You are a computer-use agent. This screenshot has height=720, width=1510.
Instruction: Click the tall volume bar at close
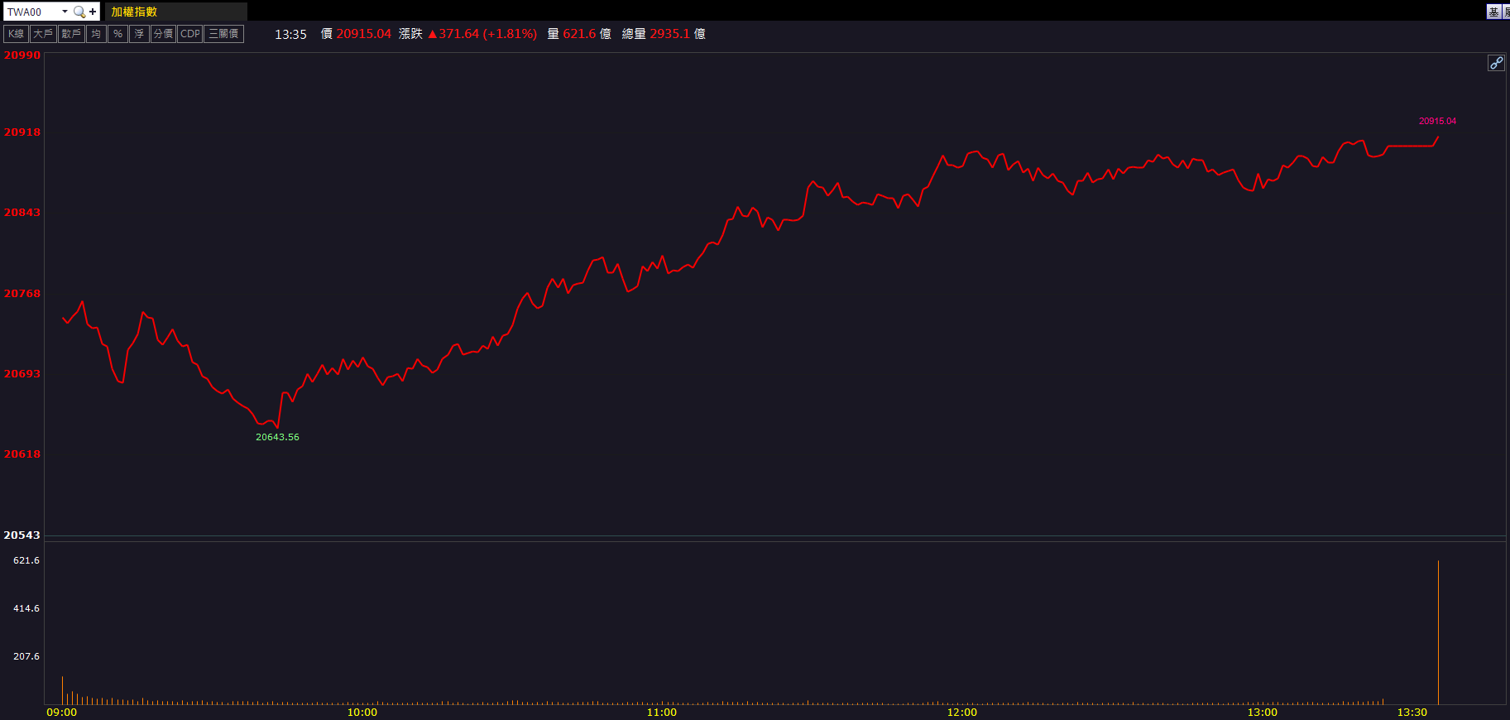(x=1438, y=633)
